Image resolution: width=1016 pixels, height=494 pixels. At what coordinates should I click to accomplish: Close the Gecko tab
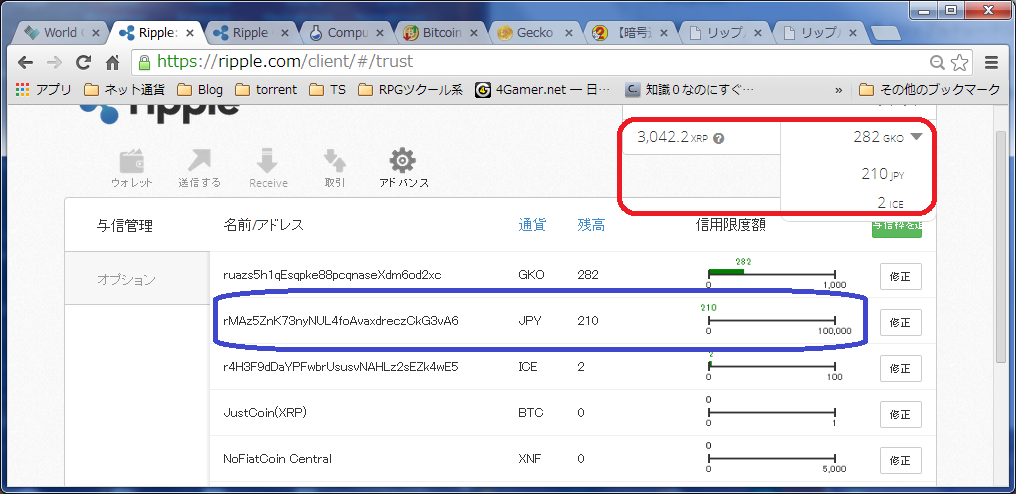(x=568, y=33)
